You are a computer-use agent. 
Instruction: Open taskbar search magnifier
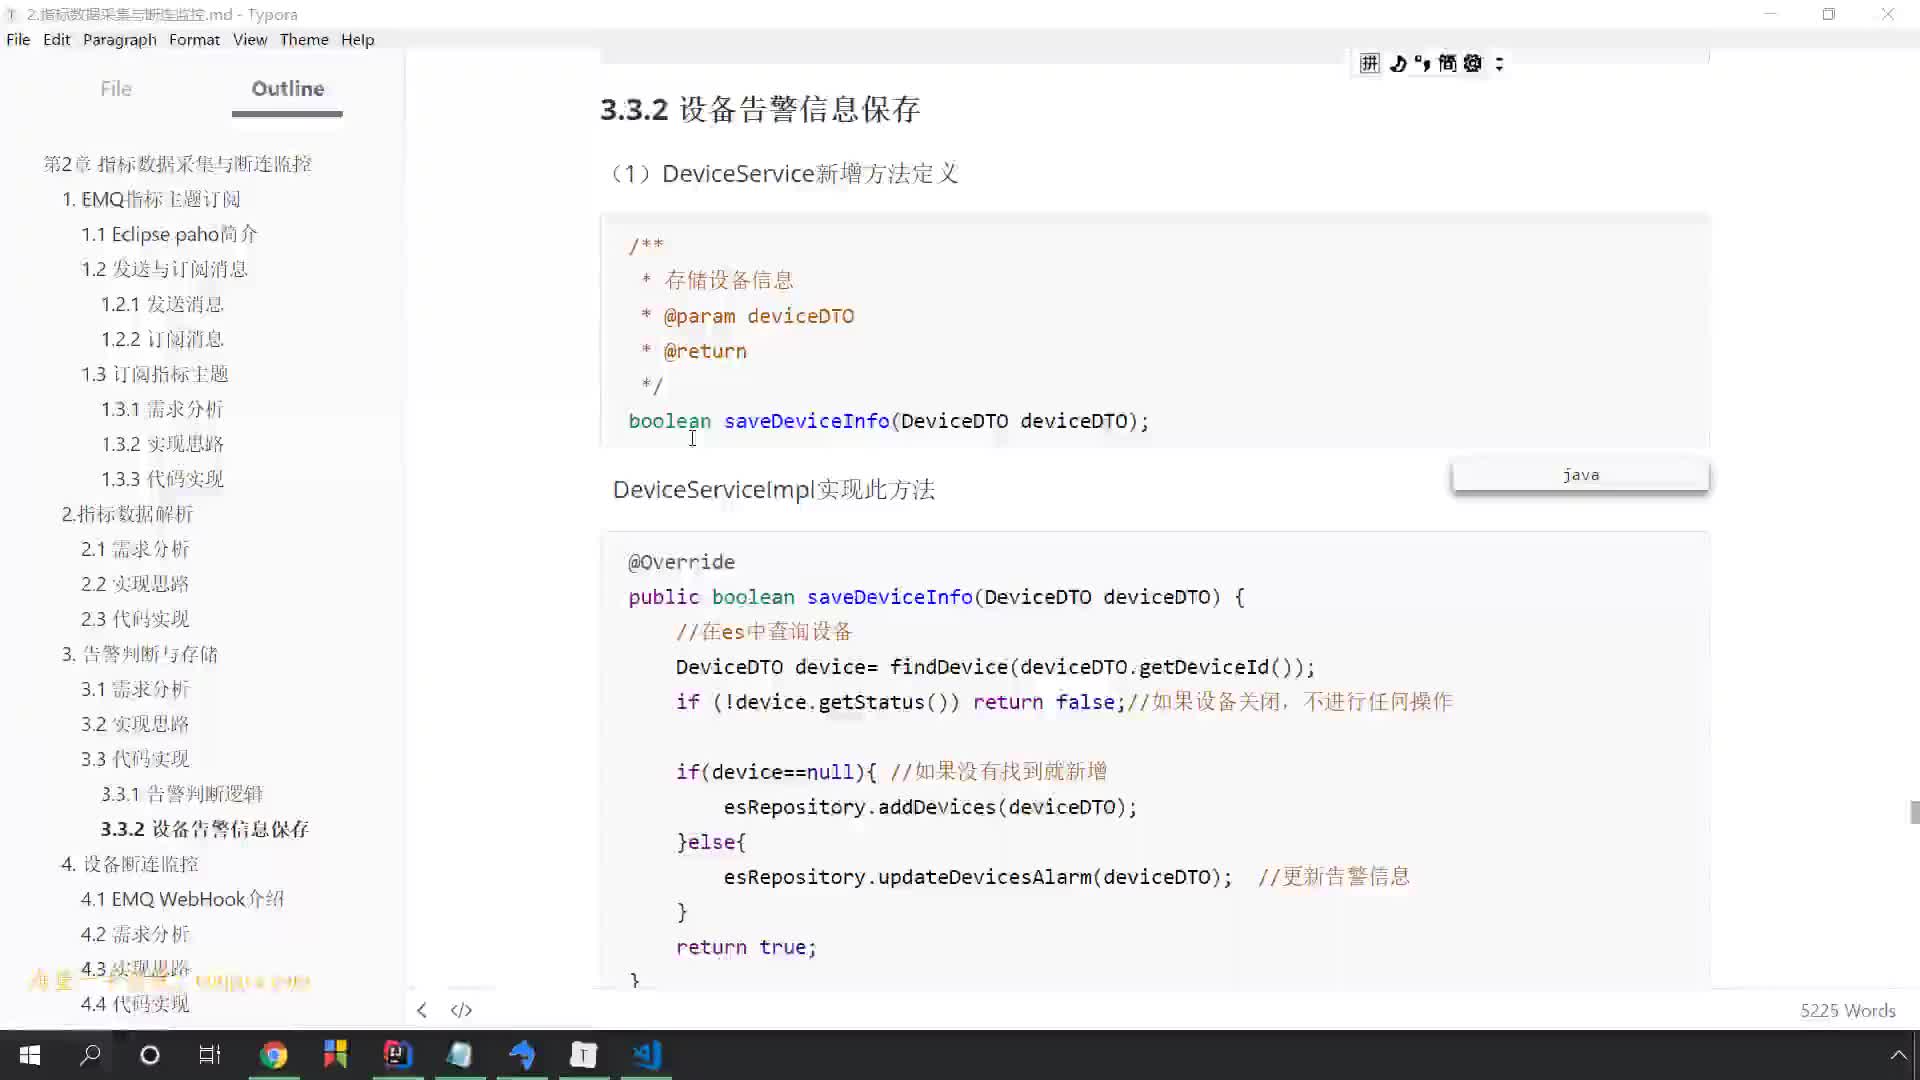[90, 1055]
